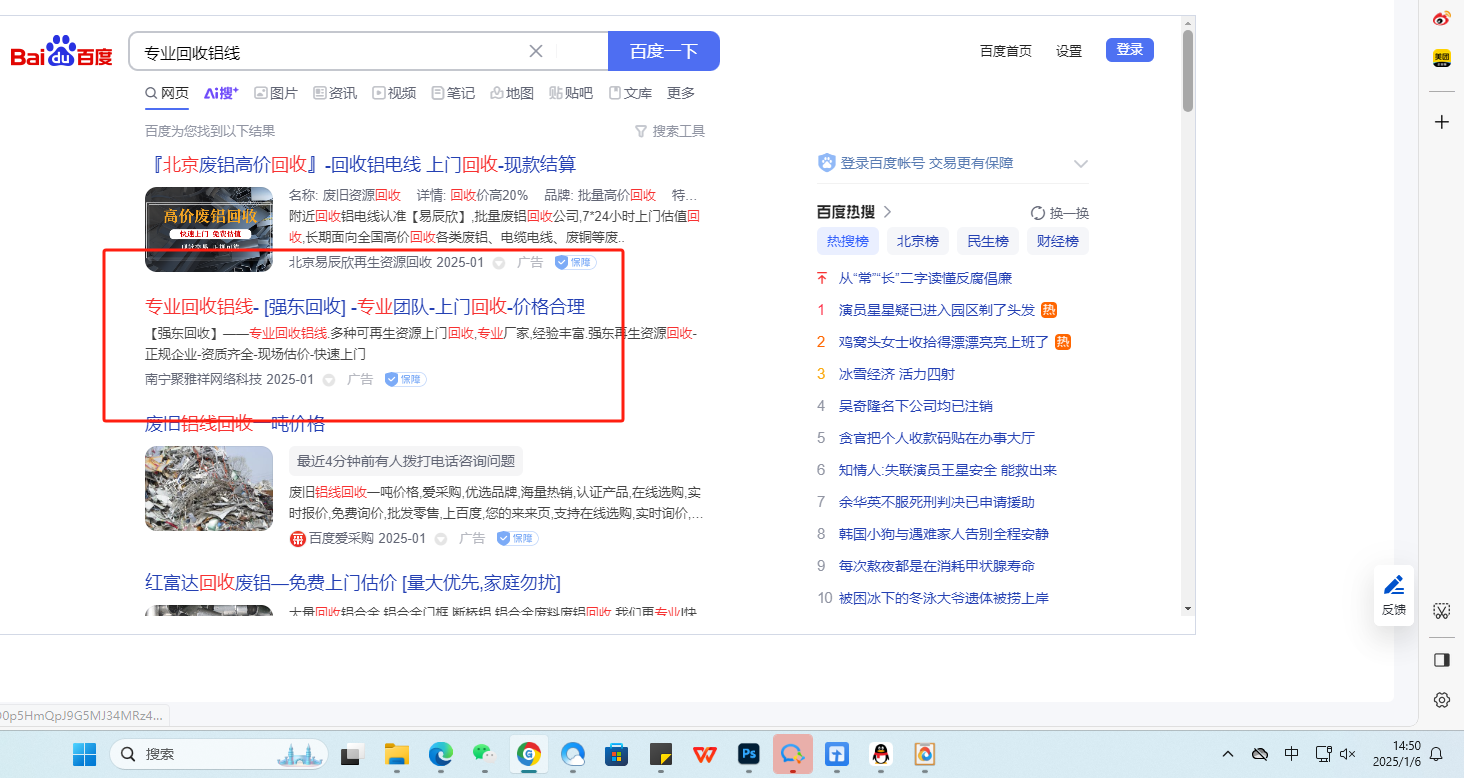Clear the search box with the X icon

(536, 52)
